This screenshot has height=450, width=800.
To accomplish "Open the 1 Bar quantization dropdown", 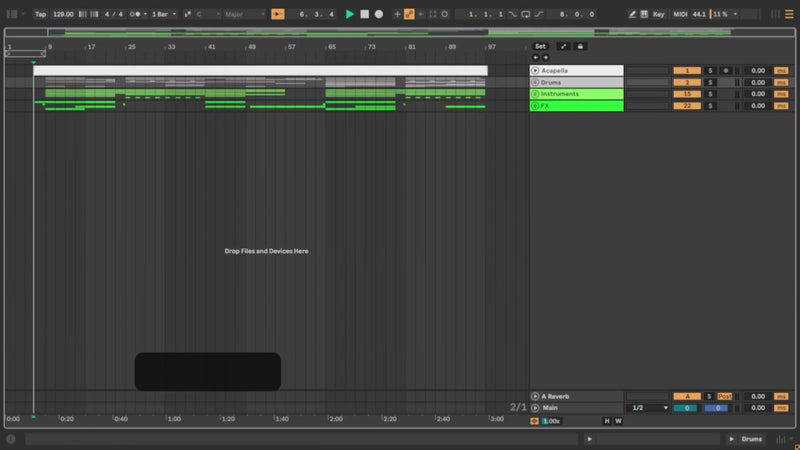I will coord(162,14).
